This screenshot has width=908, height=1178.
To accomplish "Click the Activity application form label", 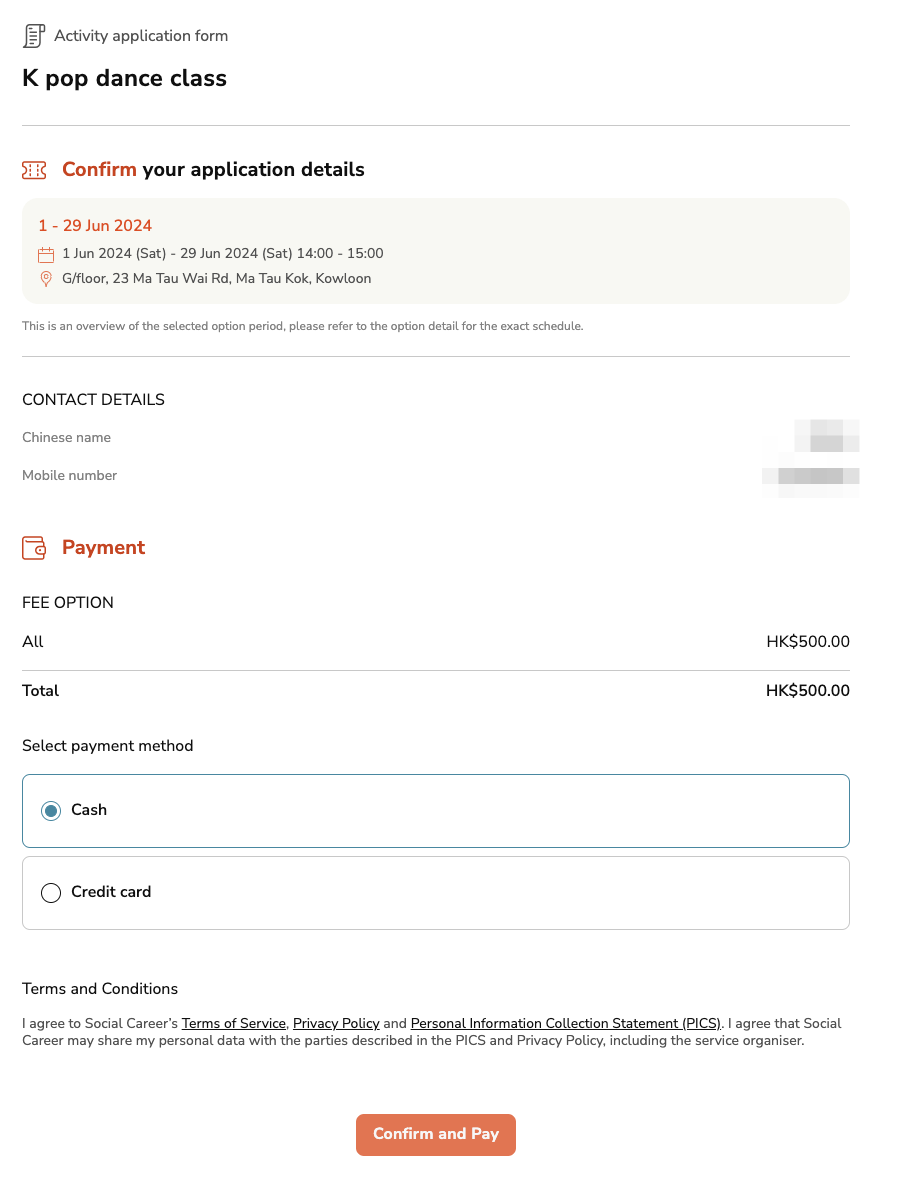I will pos(141,36).
